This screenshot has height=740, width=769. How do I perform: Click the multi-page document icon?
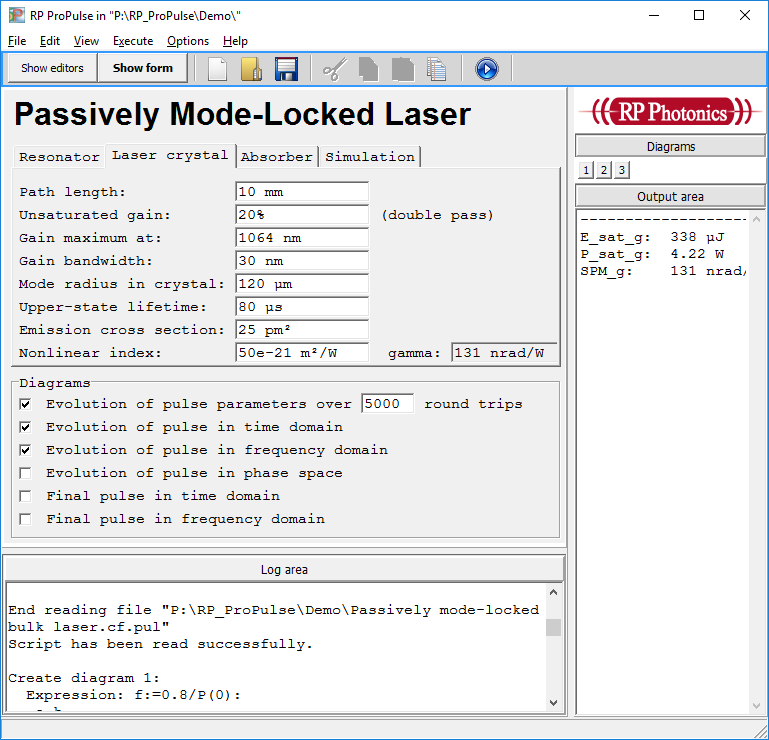[436, 69]
